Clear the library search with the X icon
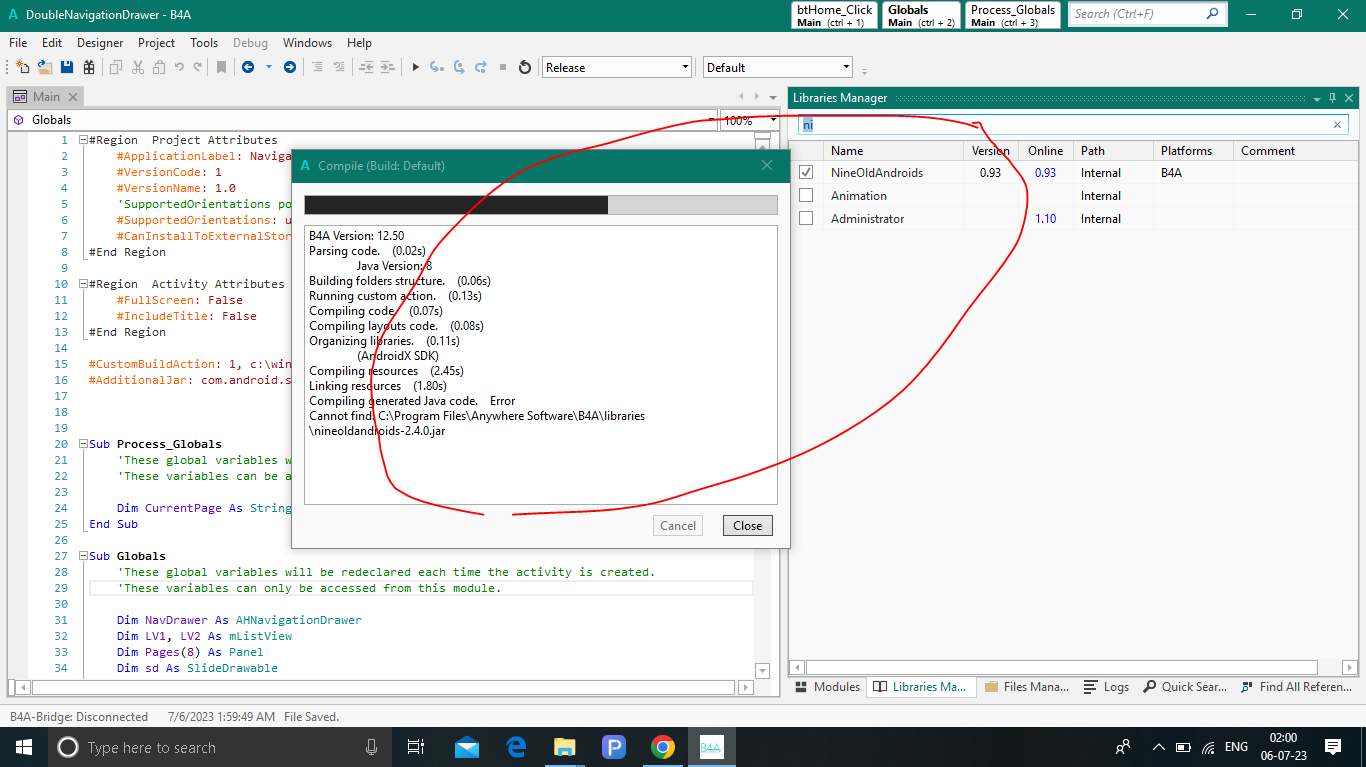1366x767 pixels. [x=1337, y=125]
